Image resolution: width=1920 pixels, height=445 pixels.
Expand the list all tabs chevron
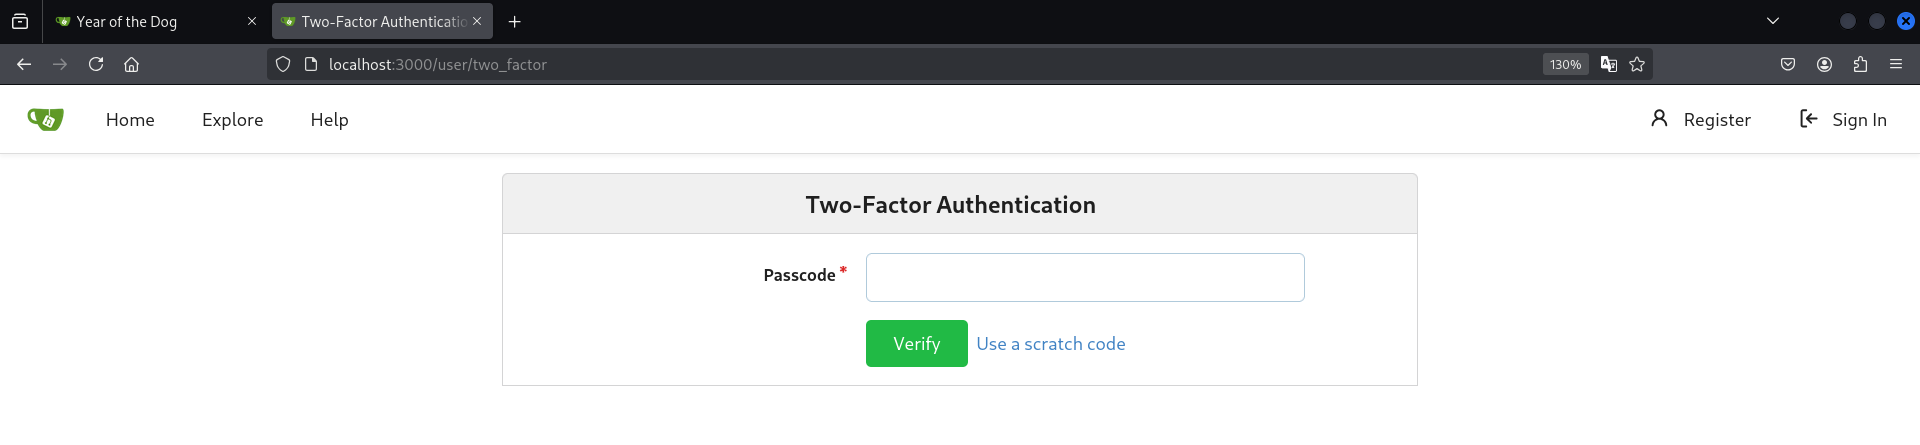coord(1773,21)
